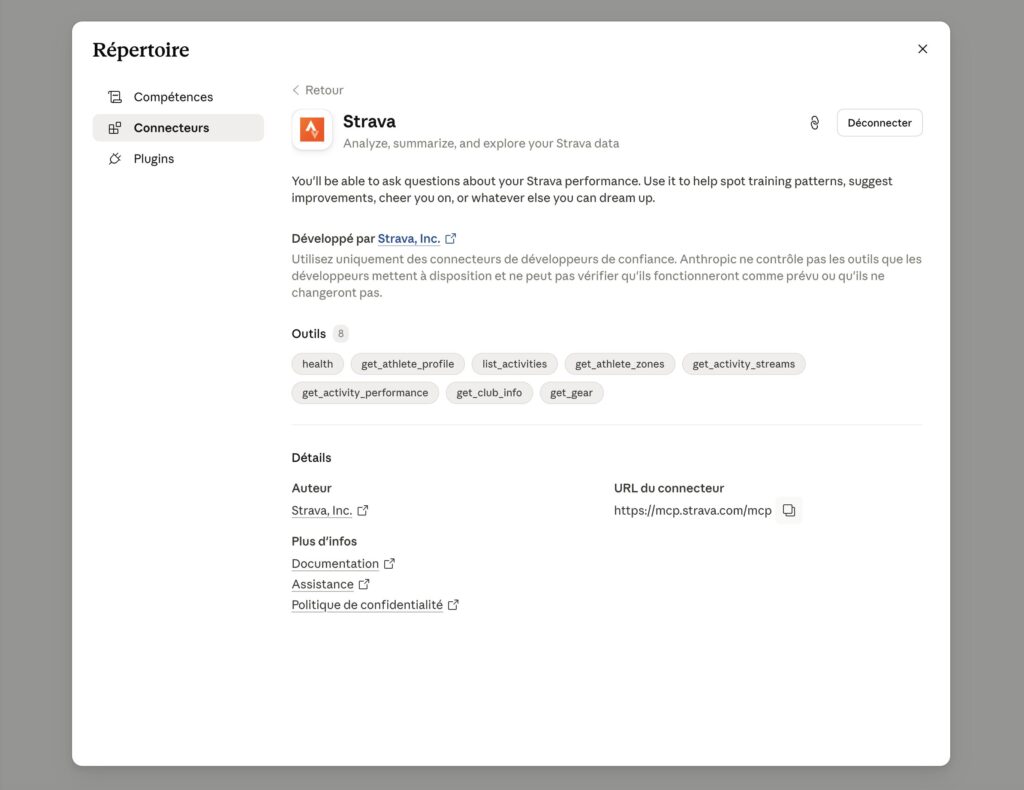1024x790 pixels.
Task: Click the URL du connecteur label
Action: coord(669,488)
